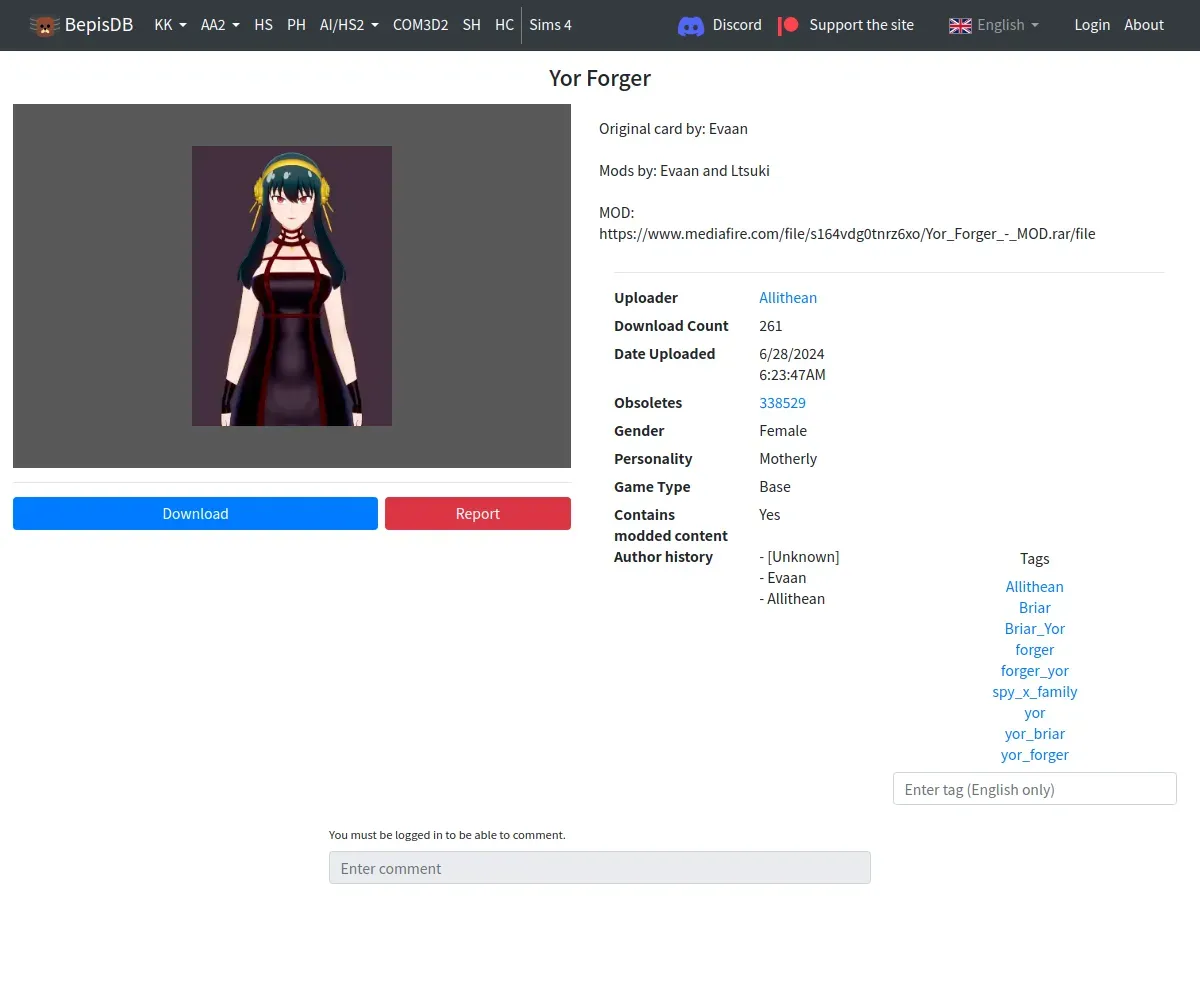Select the forger_yor tag
This screenshot has width=1200, height=1000.
click(x=1035, y=671)
